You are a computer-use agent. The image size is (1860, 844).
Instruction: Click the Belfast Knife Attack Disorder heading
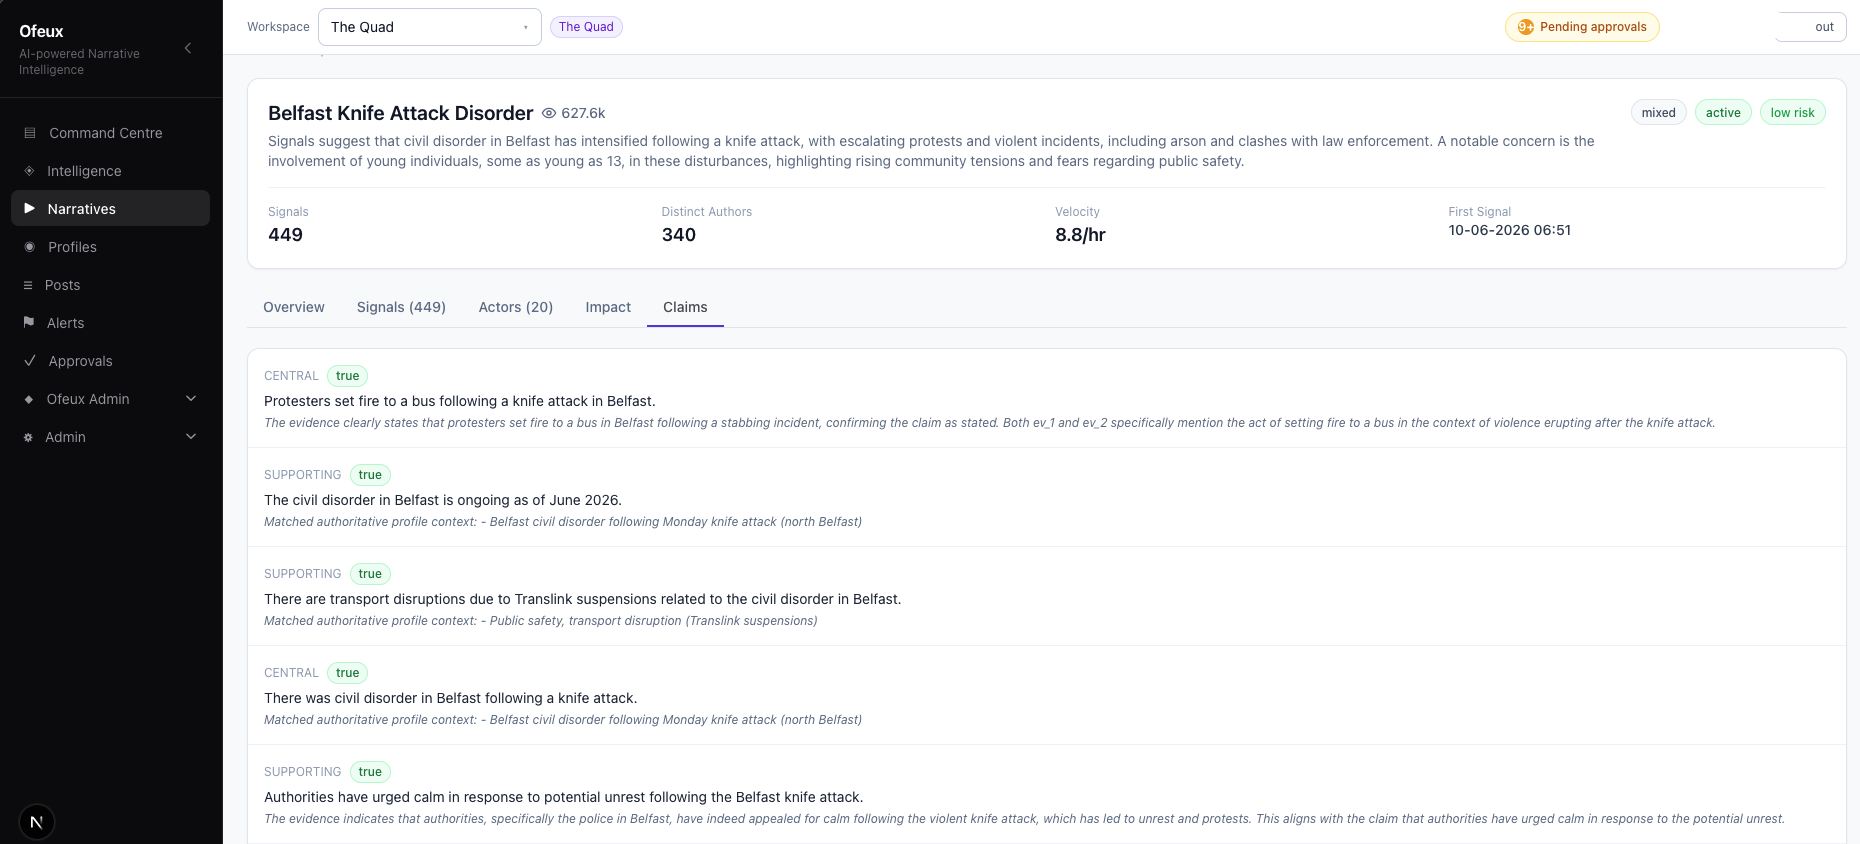[x=400, y=113]
